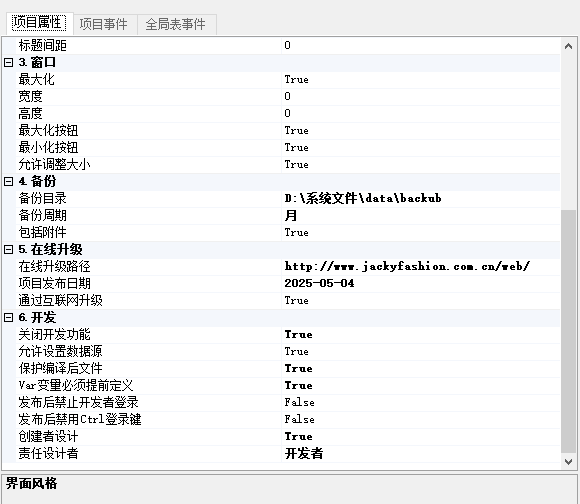Select the 关闭开发功能 property label
The image size is (580, 504).
click(x=54, y=335)
